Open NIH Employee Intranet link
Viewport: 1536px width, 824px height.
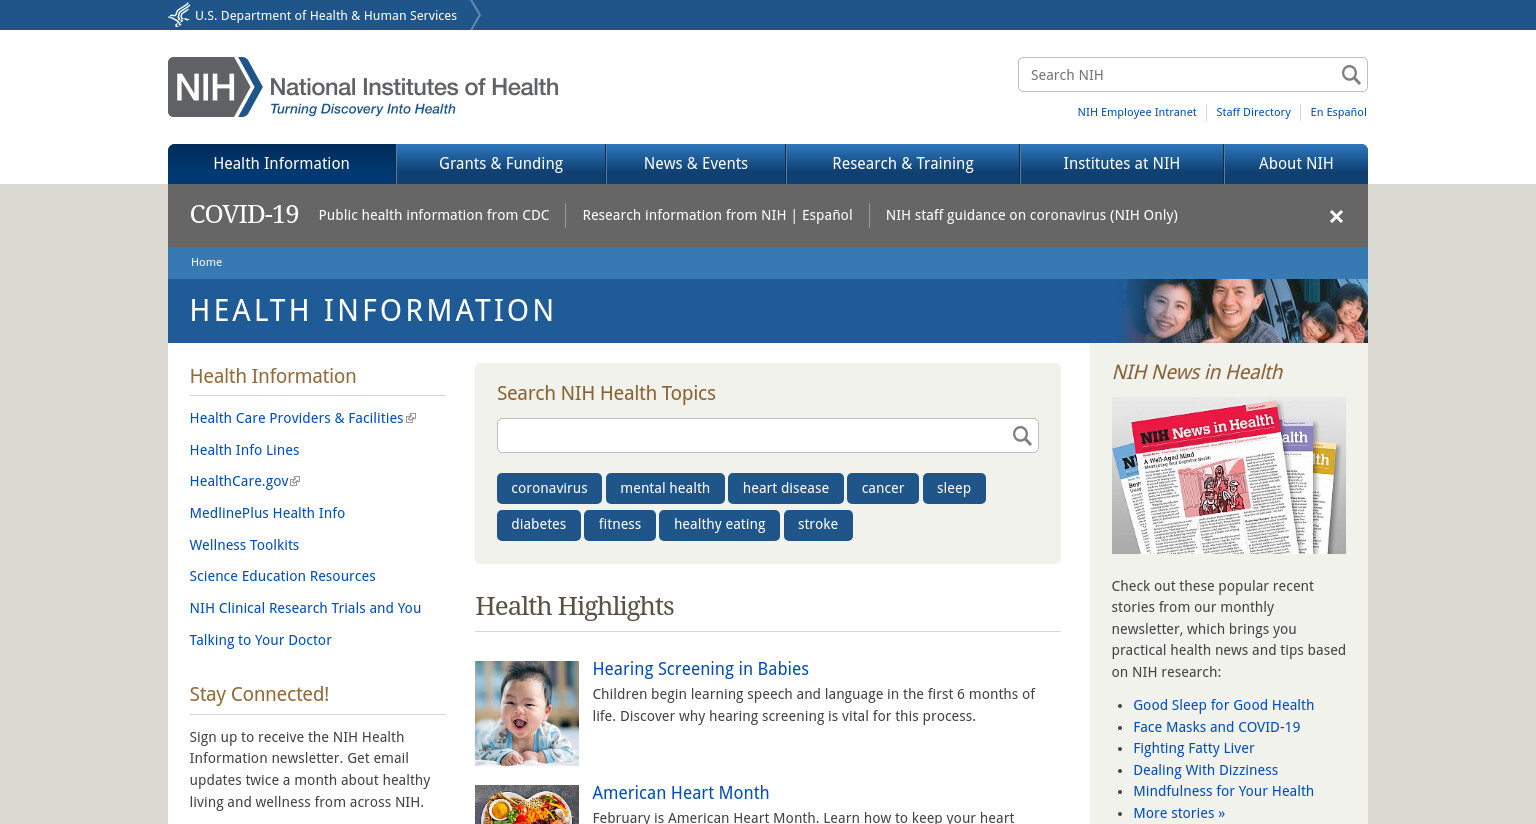(1137, 112)
